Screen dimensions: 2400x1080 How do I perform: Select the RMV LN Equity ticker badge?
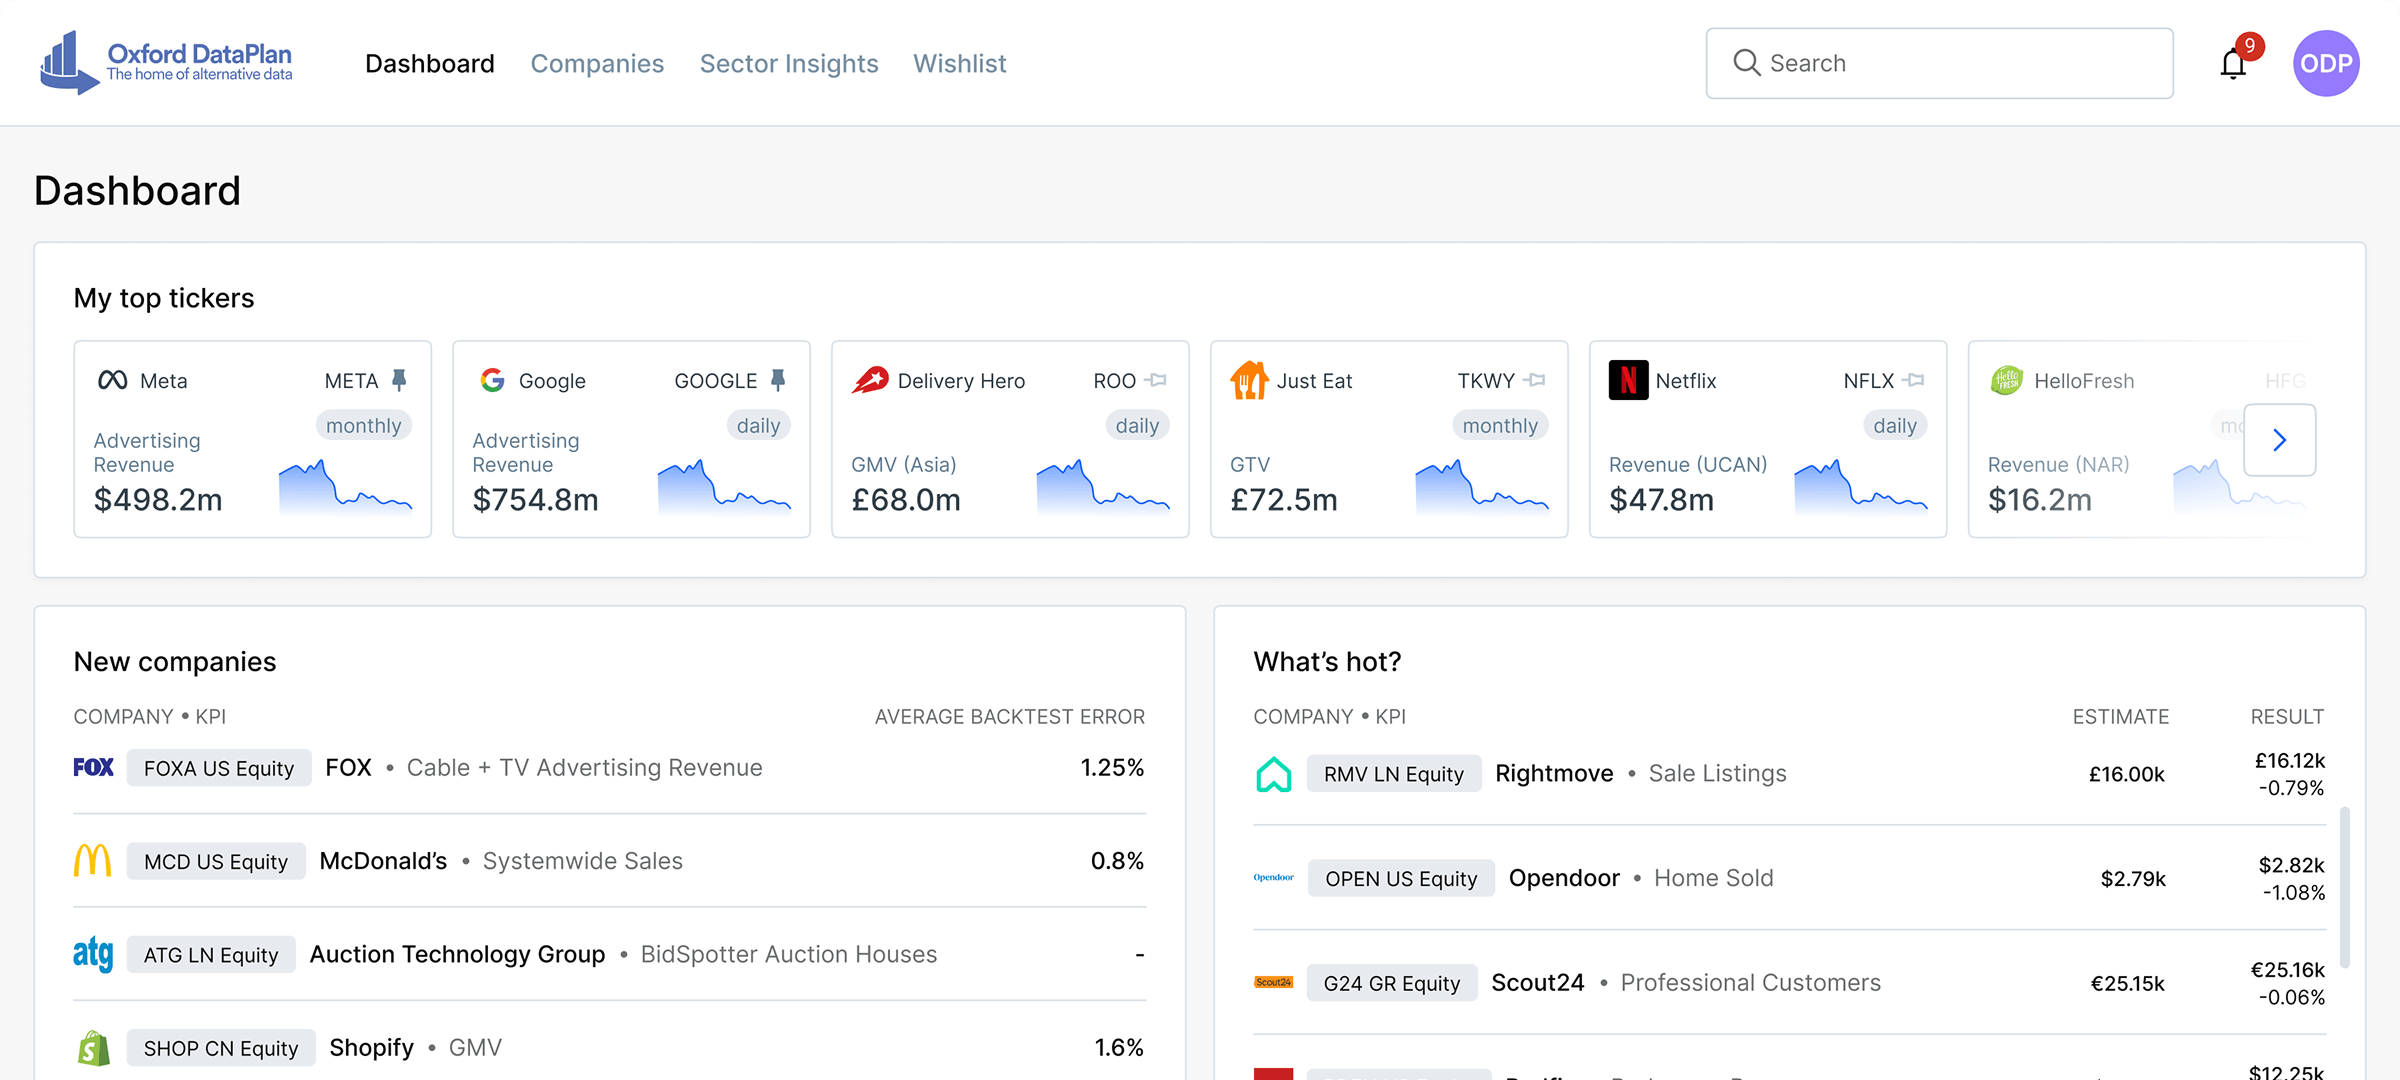click(x=1394, y=773)
